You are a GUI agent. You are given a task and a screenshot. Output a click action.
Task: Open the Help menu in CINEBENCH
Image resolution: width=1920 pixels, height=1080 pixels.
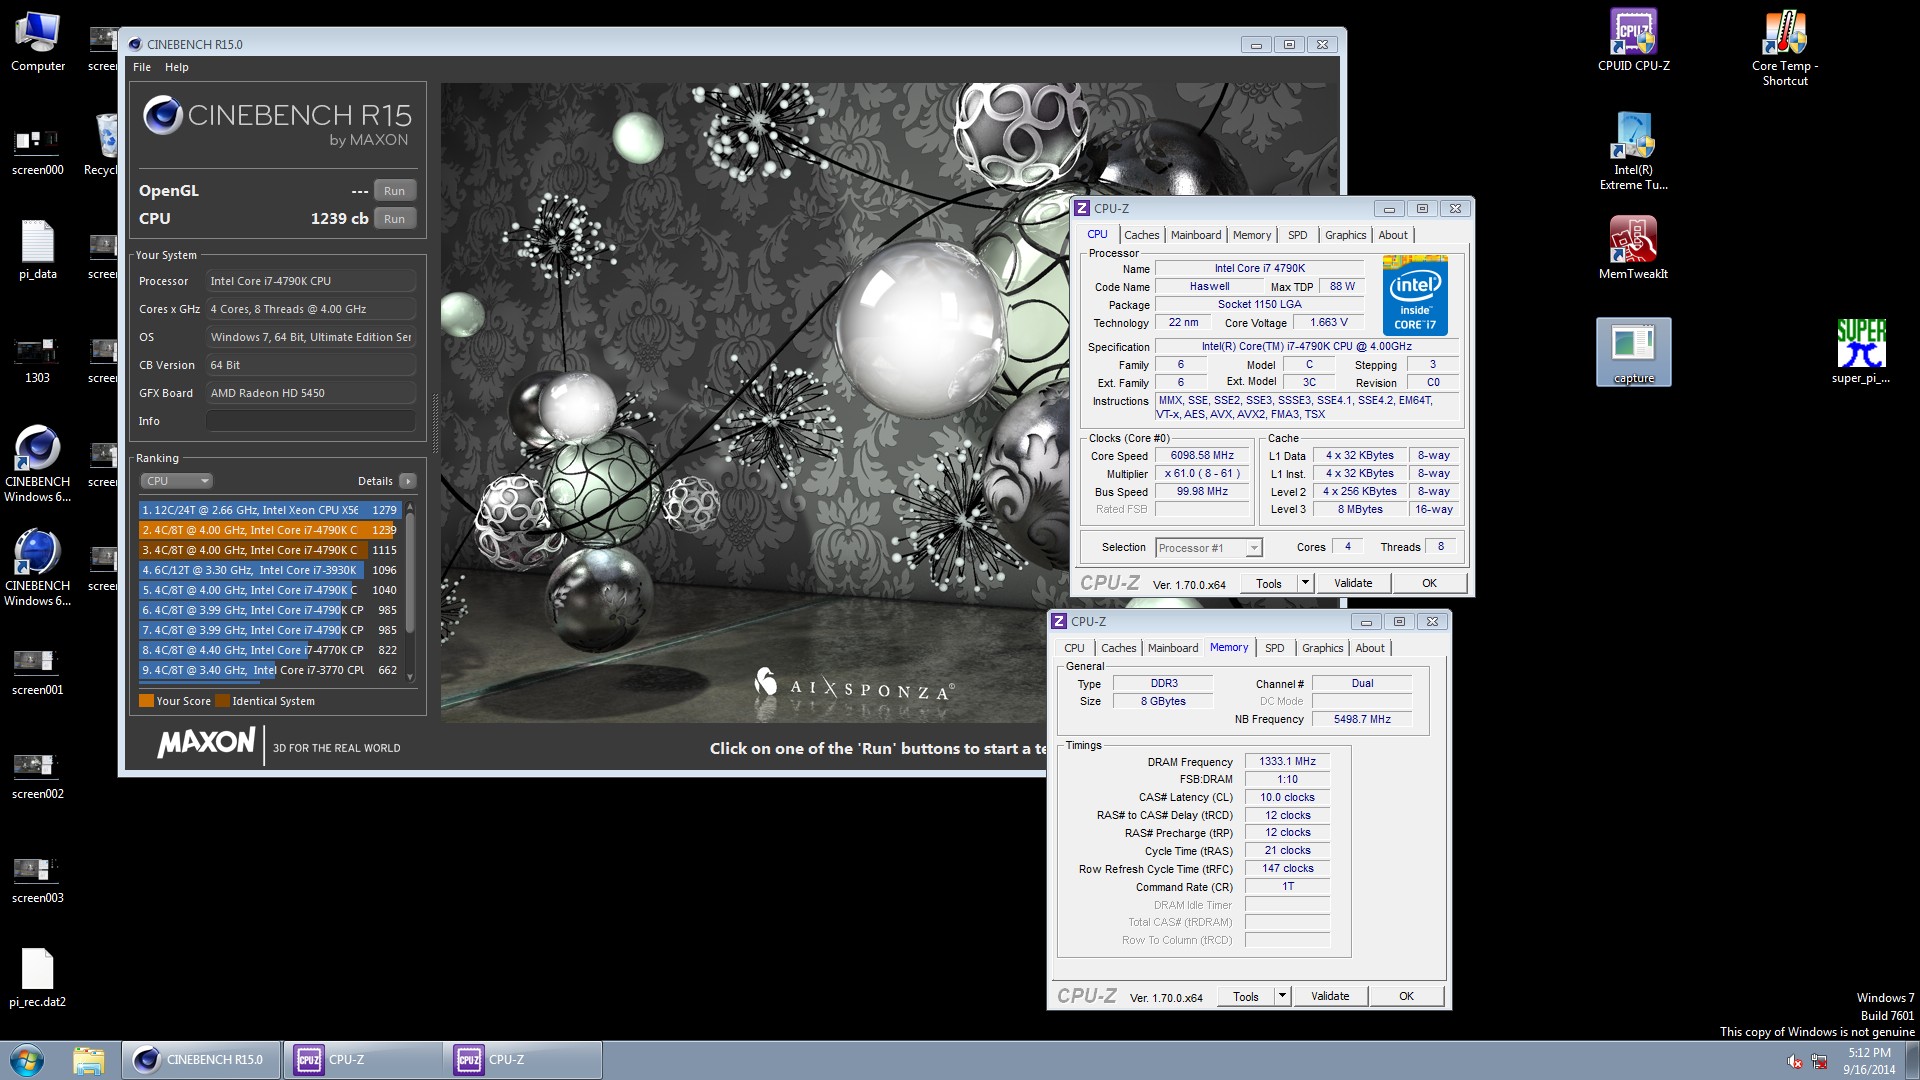177,67
